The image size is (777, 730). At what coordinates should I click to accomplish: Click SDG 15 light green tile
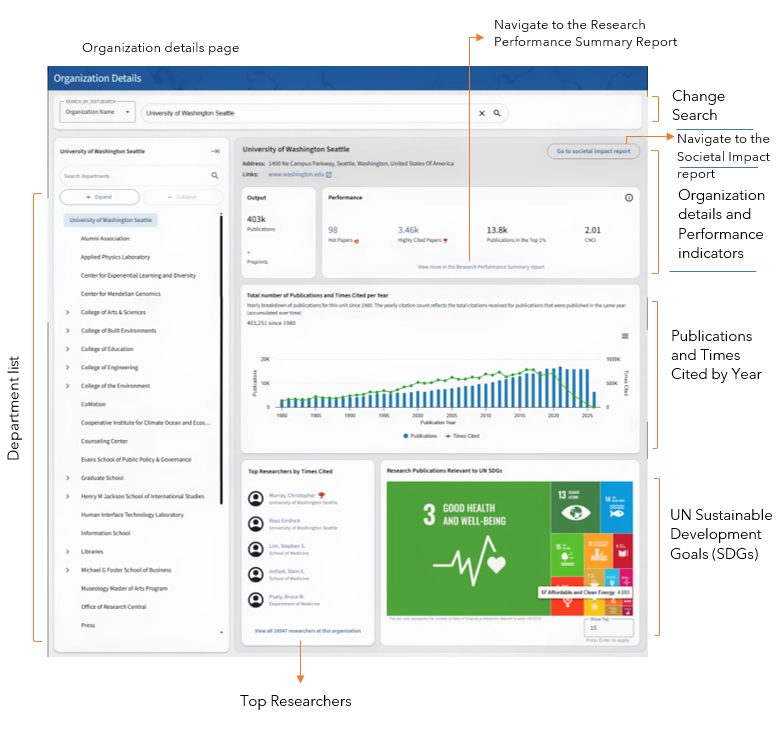pyautogui.click(x=567, y=555)
